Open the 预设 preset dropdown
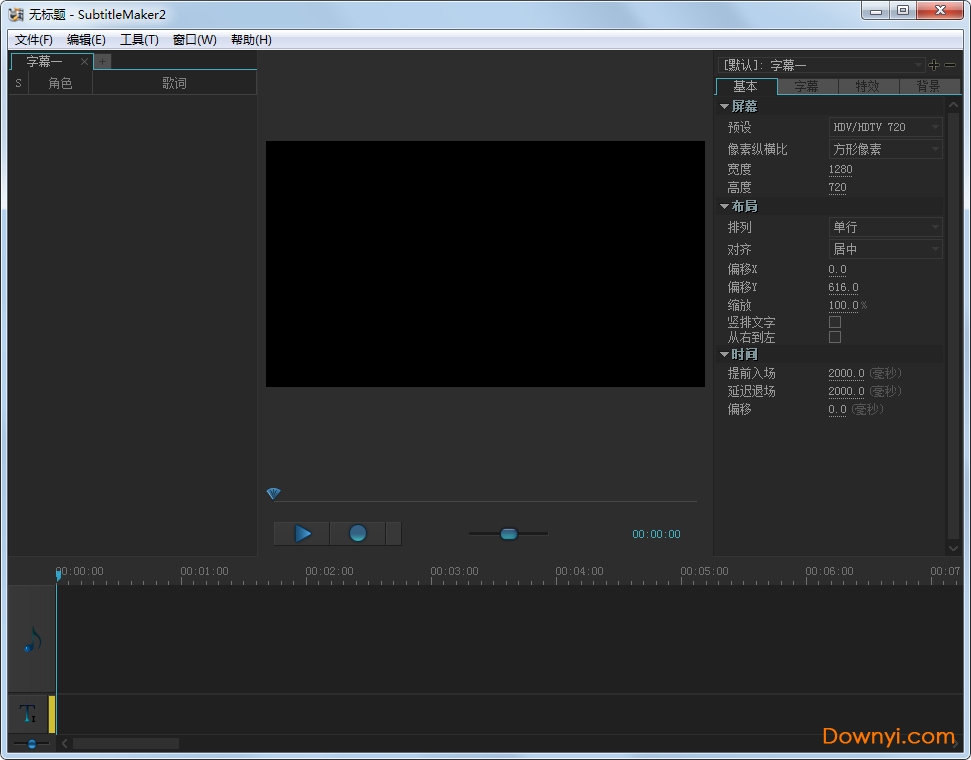 (886, 127)
